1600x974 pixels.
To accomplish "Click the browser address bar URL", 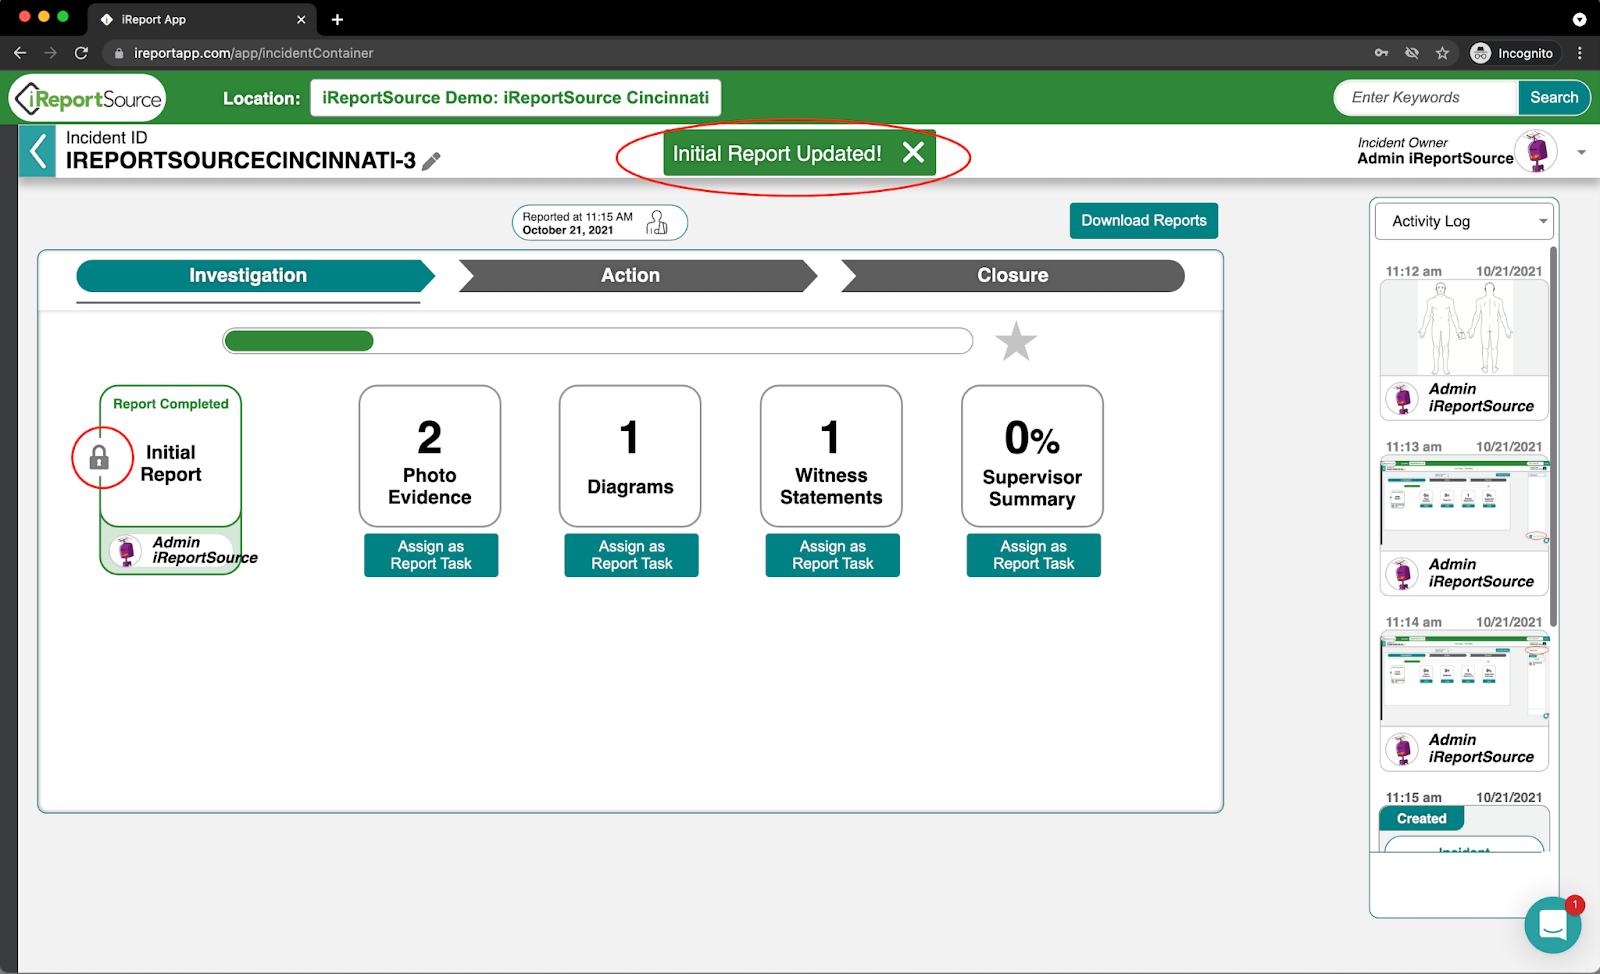I will tap(254, 53).
